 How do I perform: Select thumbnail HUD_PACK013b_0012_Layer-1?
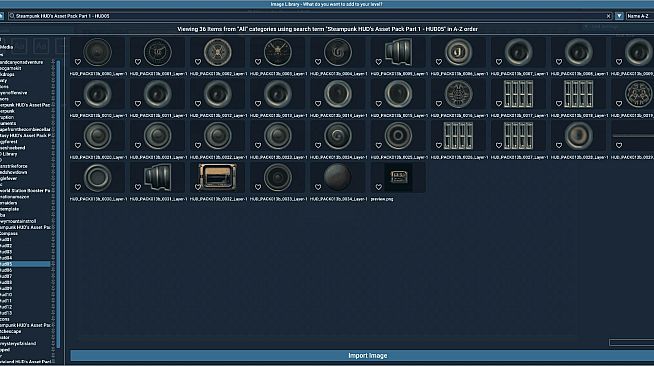click(x=218, y=94)
